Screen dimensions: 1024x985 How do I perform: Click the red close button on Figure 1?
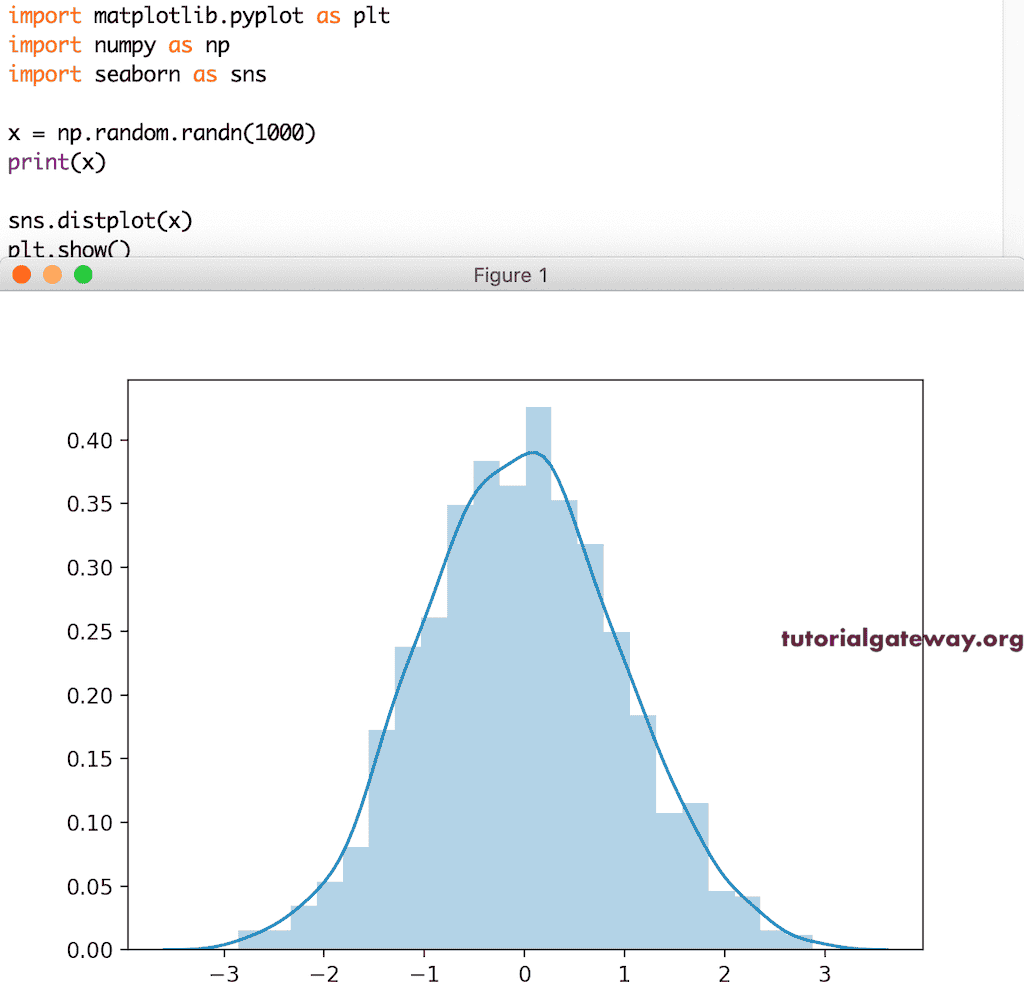pyautogui.click(x=22, y=274)
